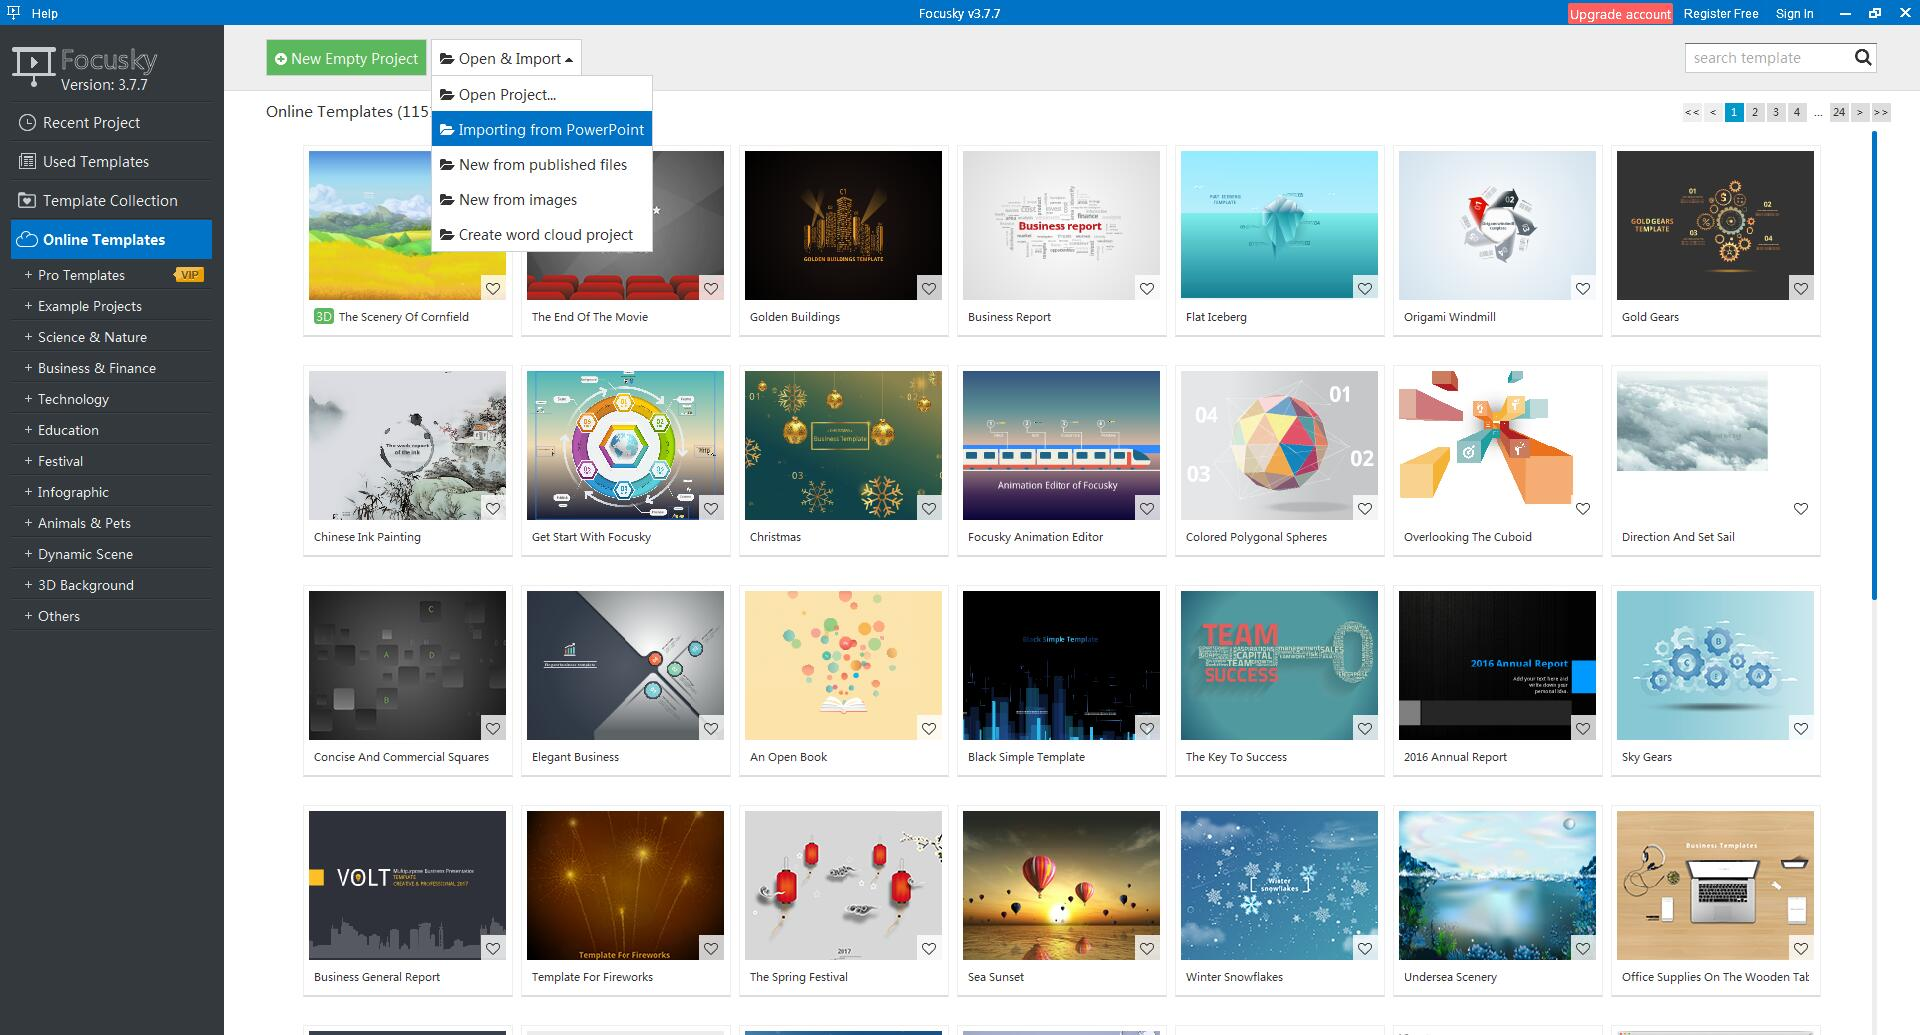
Task: Click the Recent Project clock icon
Action: (x=27, y=122)
